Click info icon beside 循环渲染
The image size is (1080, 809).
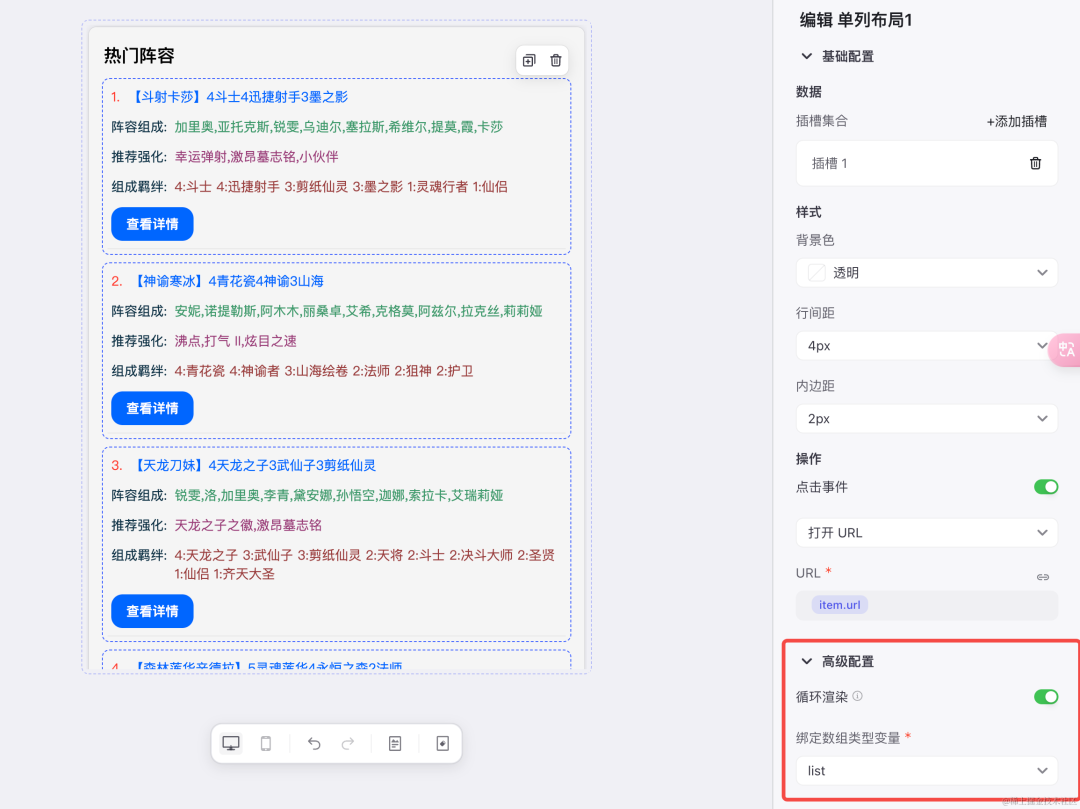click(x=858, y=696)
